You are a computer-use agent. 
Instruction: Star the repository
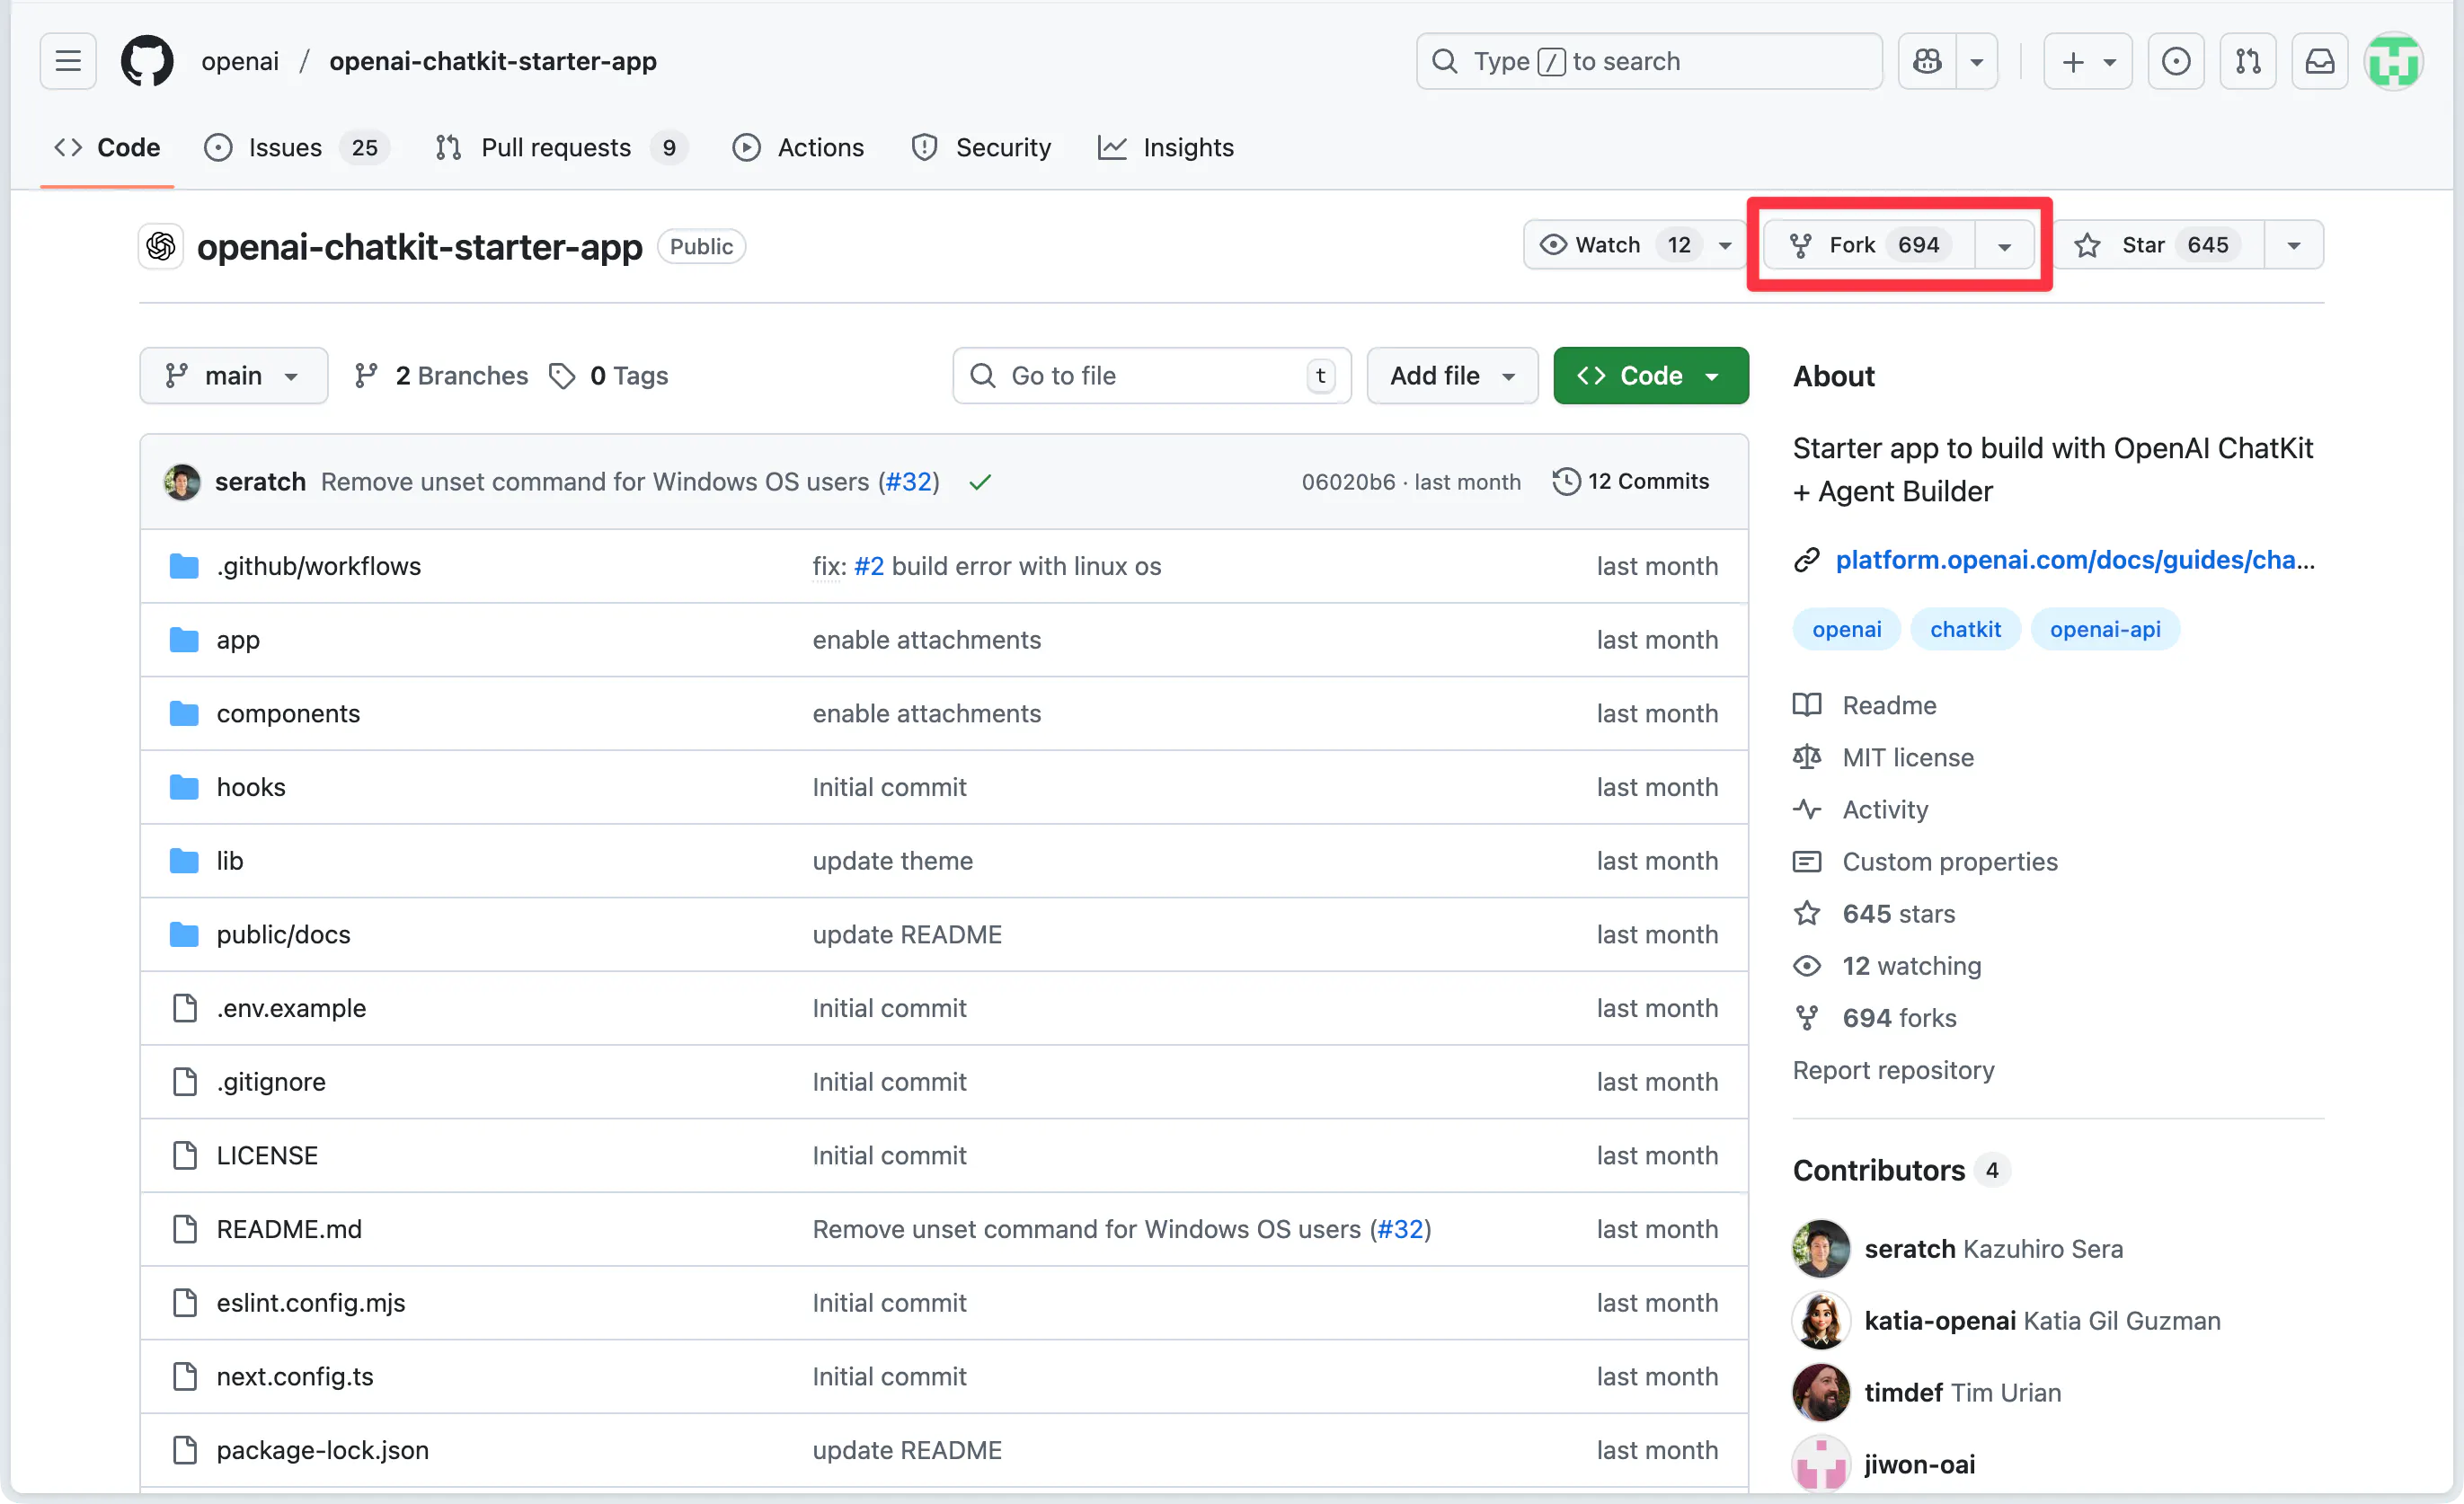(x=2156, y=245)
